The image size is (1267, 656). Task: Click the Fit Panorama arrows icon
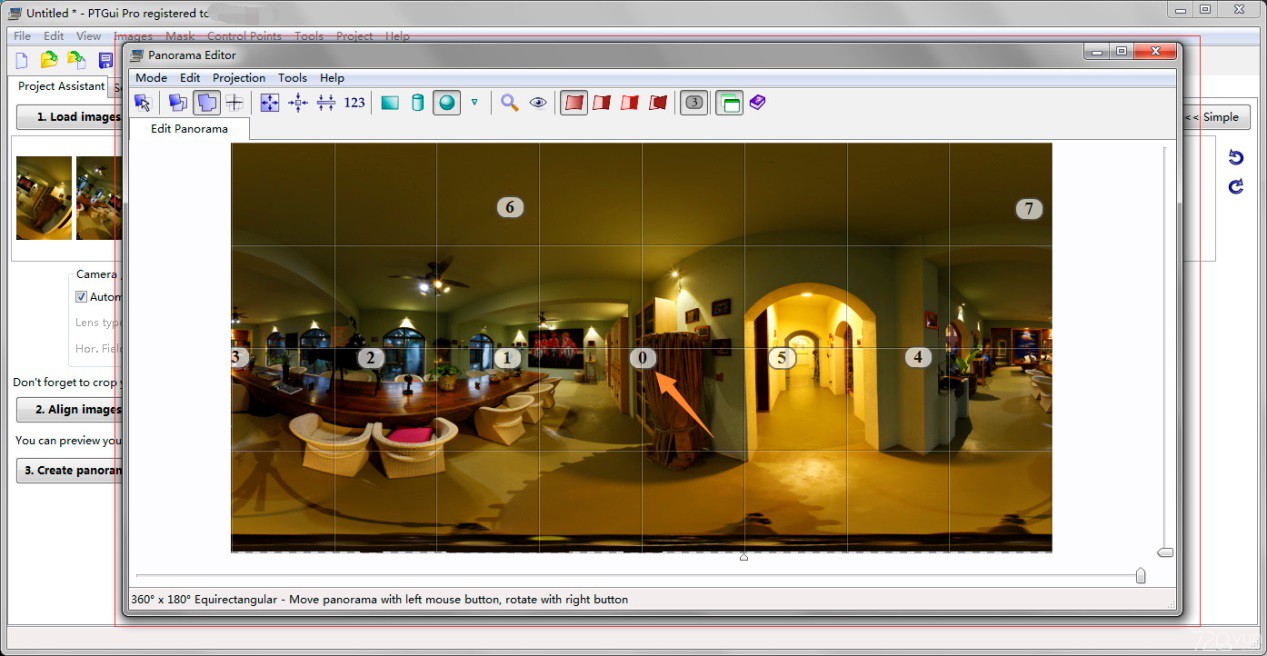(268, 102)
